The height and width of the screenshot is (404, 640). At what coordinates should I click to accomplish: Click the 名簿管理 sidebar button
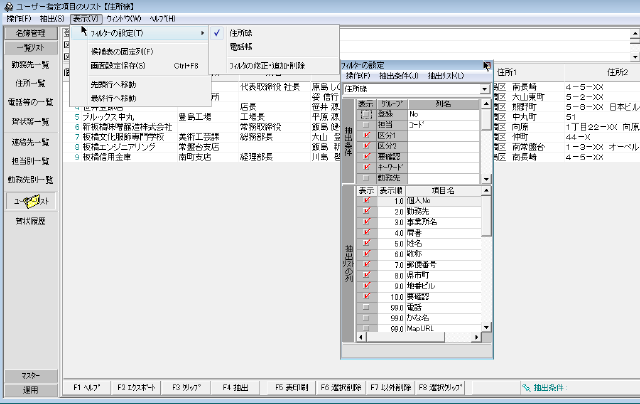[x=31, y=33]
